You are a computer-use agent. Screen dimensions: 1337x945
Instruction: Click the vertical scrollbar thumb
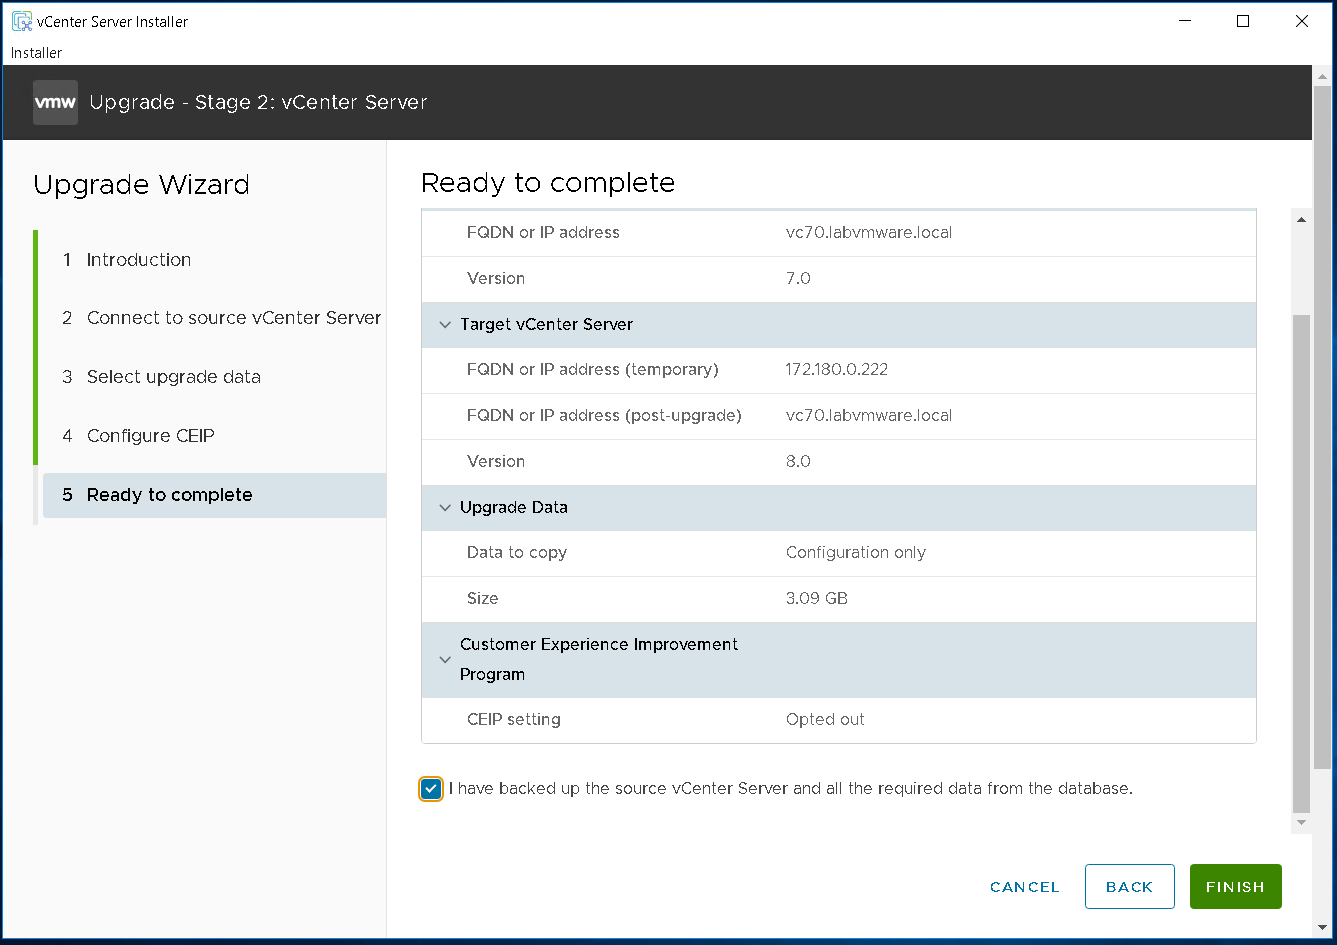point(1301,563)
